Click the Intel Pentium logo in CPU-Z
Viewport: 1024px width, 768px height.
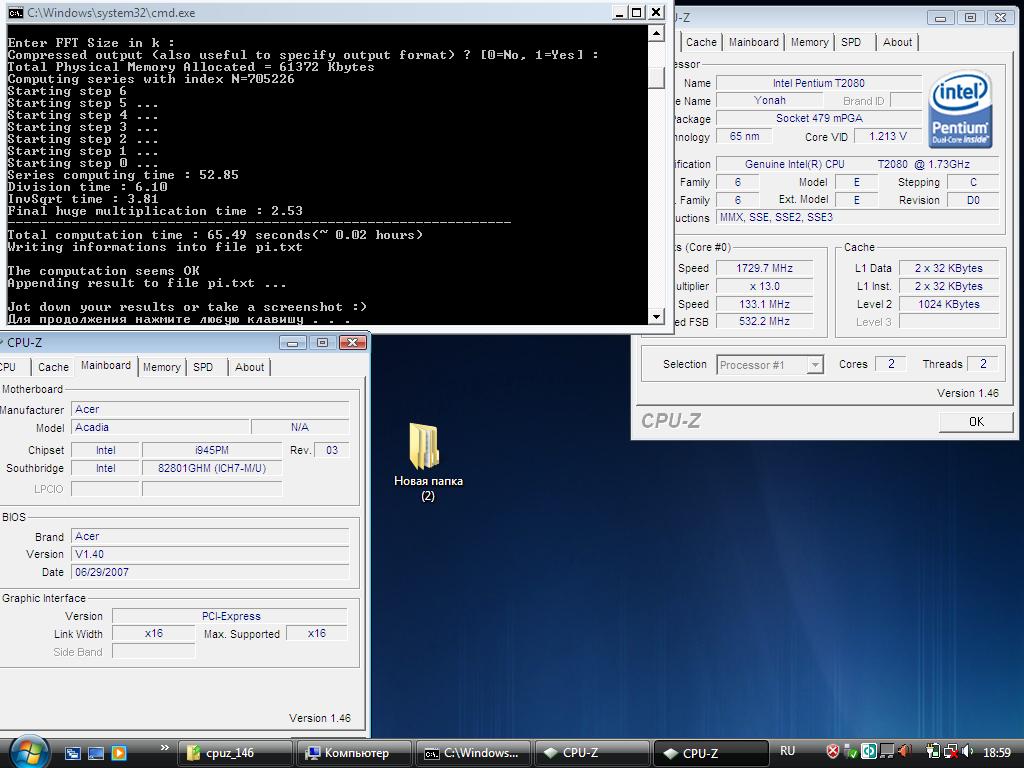click(x=959, y=108)
